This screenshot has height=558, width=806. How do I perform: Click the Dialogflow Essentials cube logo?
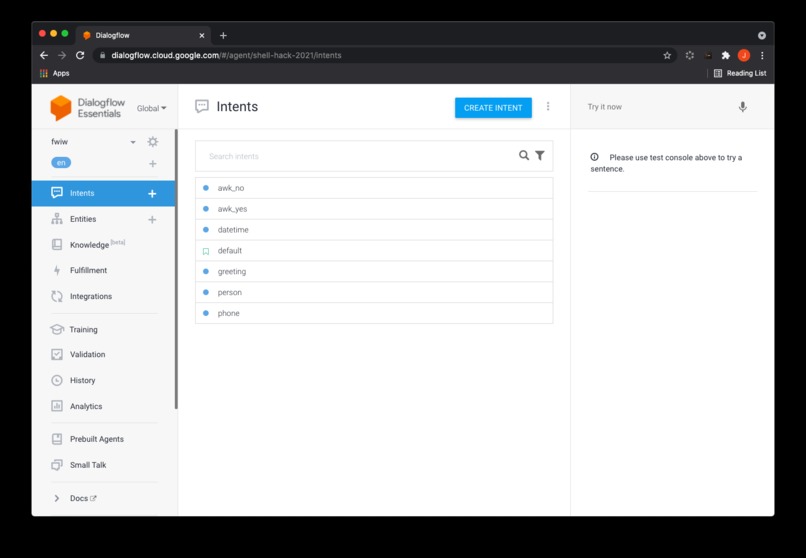click(61, 108)
